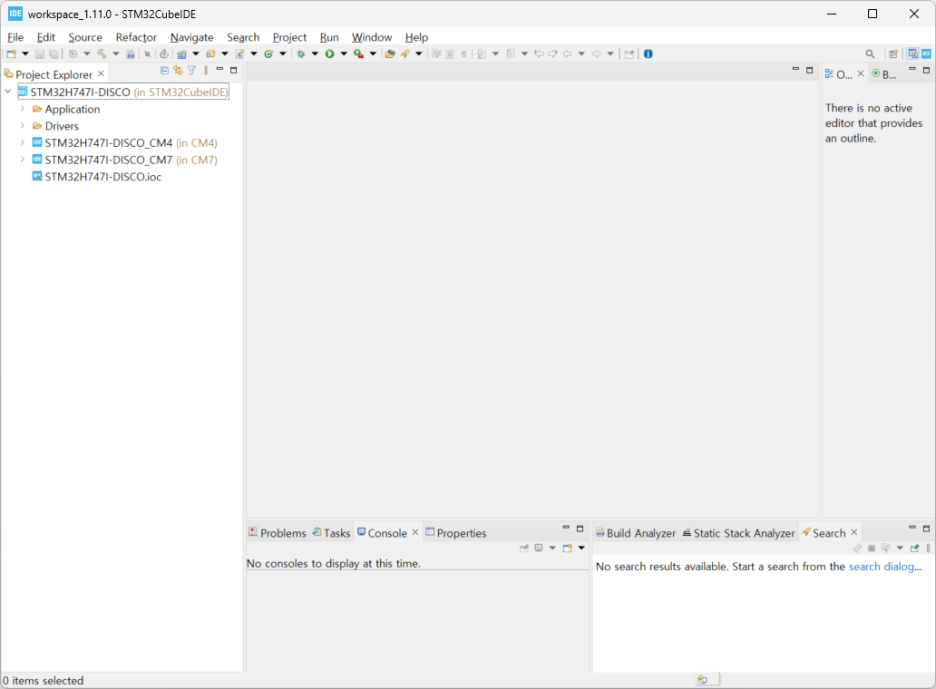Screen dimensions: 936x689
Task: Open the dropdown next to the New icon
Action: pyautogui.click(x=25, y=54)
